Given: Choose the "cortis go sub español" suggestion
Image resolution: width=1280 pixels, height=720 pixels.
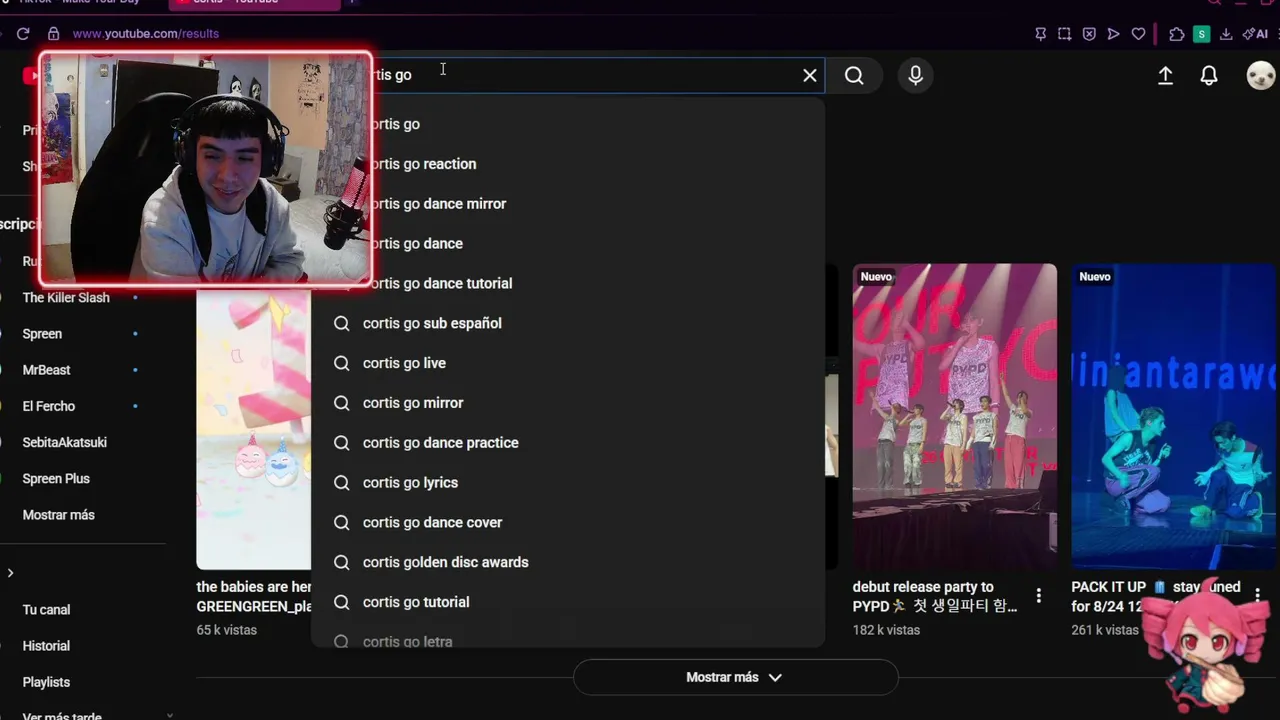Looking at the screenshot, I should tap(568, 323).
